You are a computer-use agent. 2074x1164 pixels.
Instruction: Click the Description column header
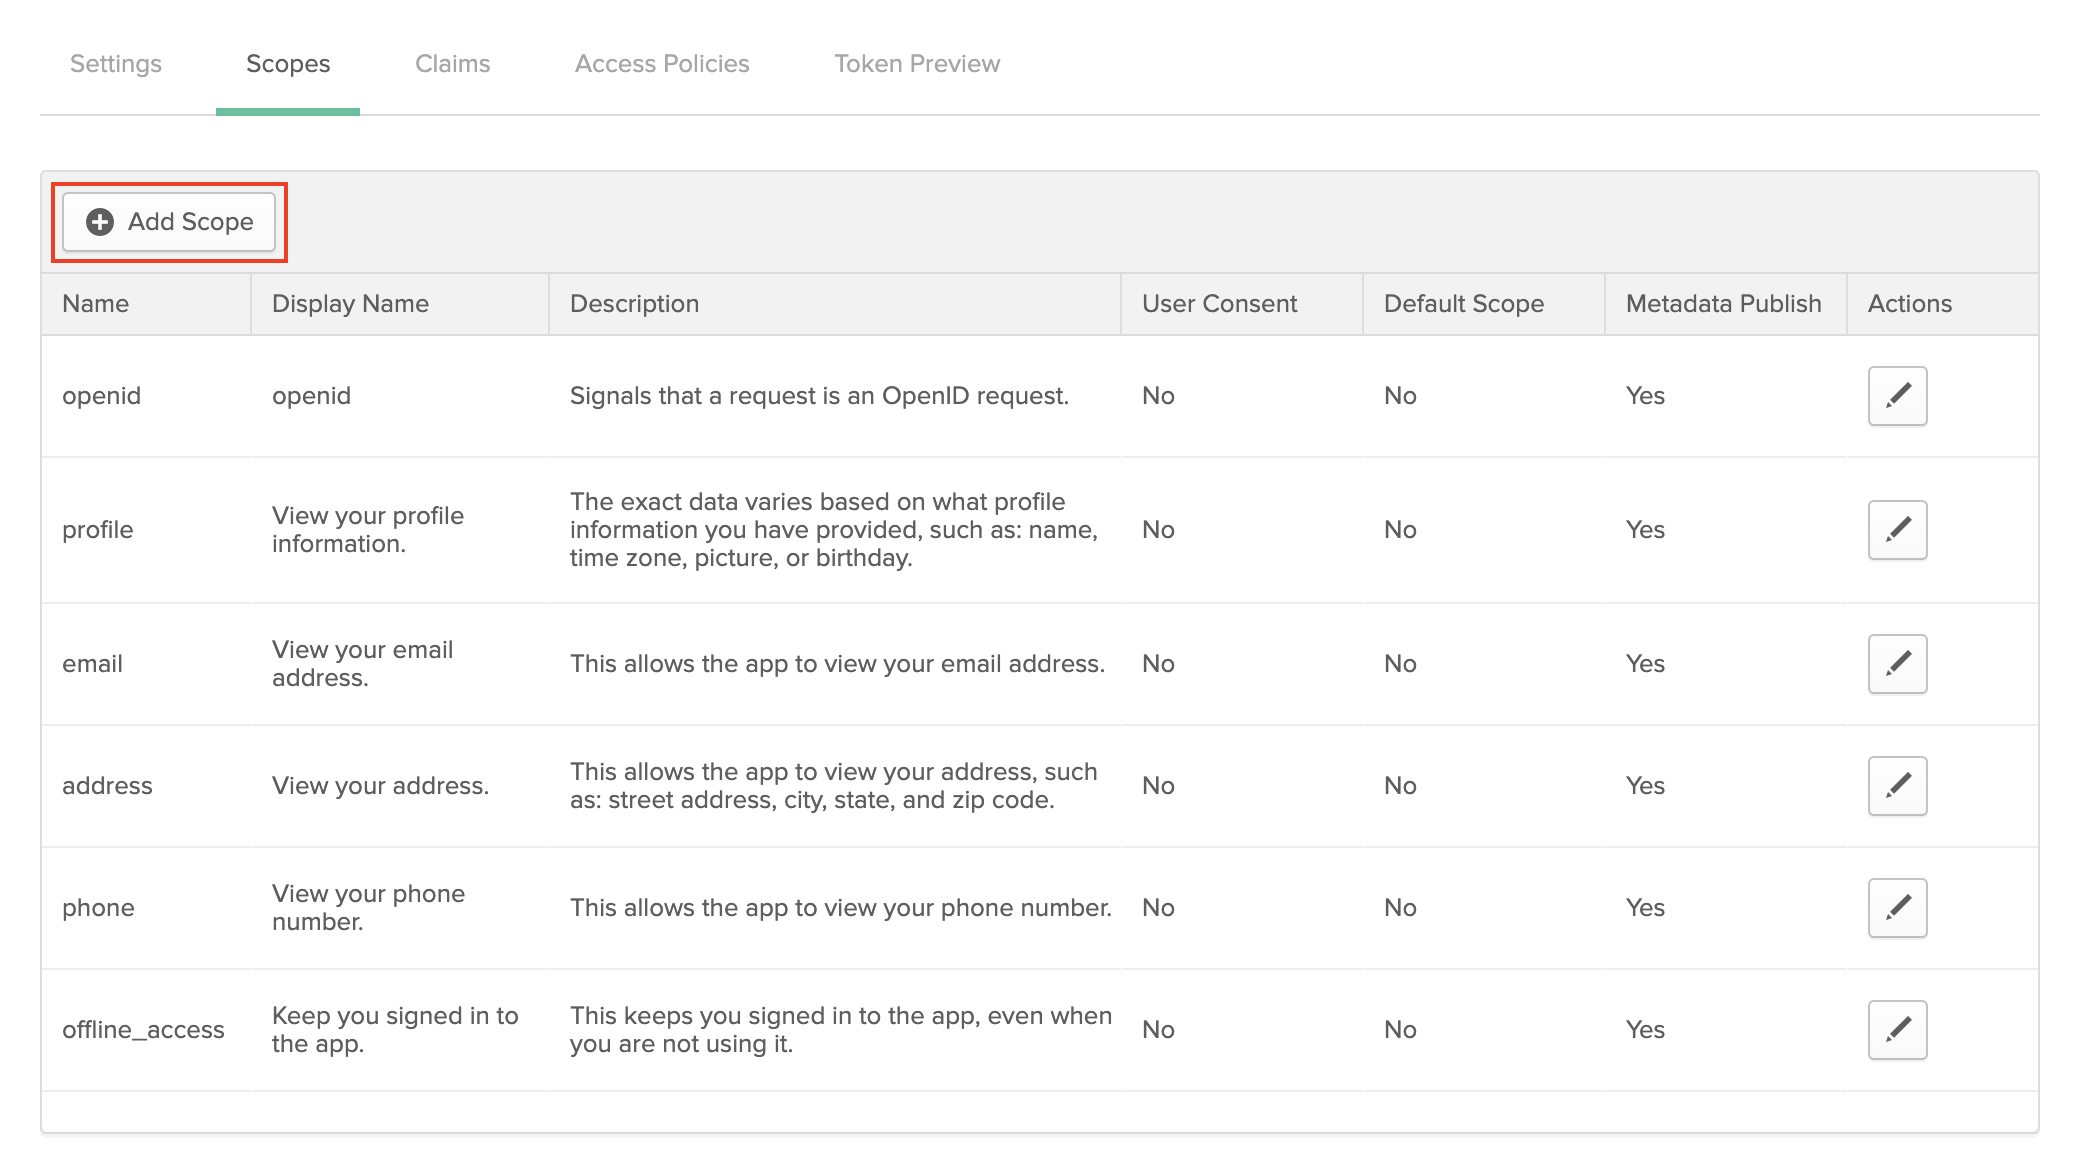click(x=634, y=303)
